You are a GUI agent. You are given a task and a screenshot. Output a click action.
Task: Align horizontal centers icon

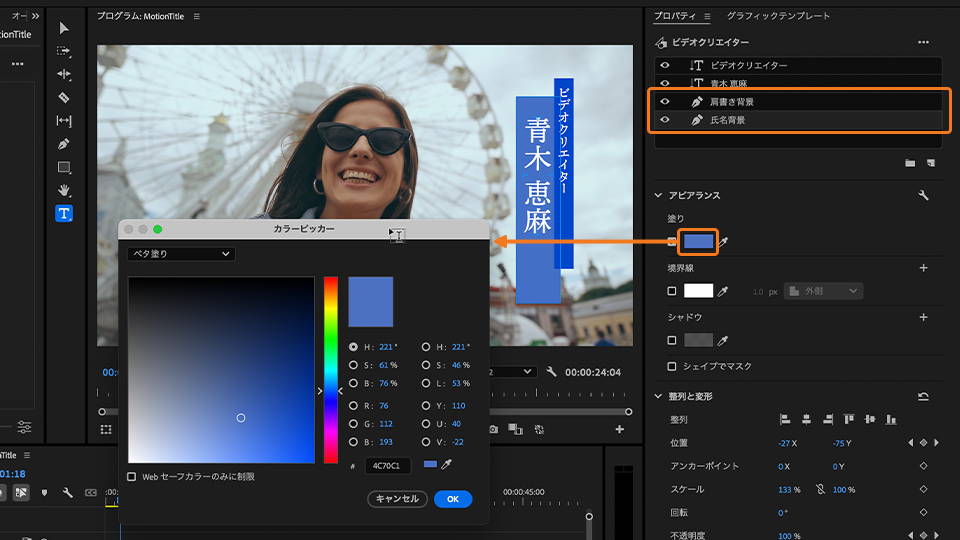pos(806,419)
